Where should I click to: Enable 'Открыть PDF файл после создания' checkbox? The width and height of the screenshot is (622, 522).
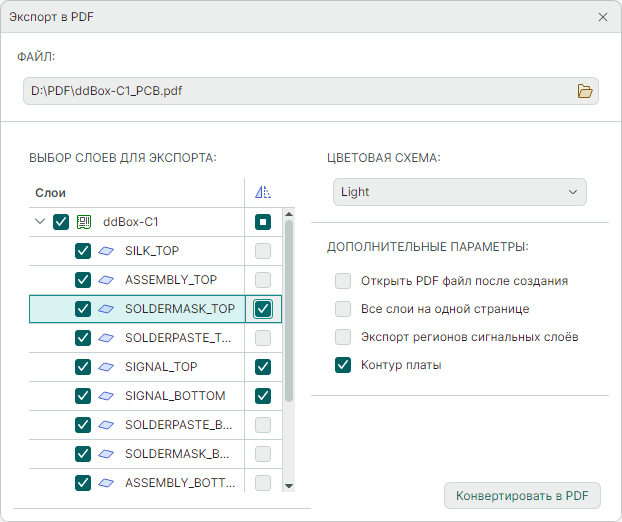pyautogui.click(x=343, y=281)
